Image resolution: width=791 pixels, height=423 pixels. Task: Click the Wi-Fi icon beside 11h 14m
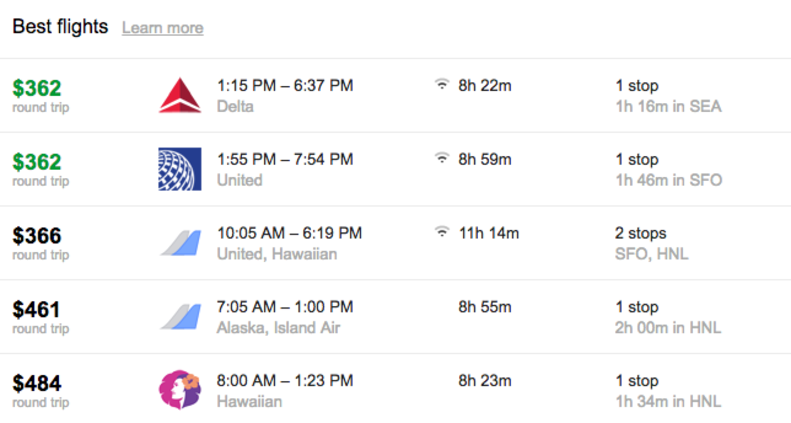[x=442, y=231]
